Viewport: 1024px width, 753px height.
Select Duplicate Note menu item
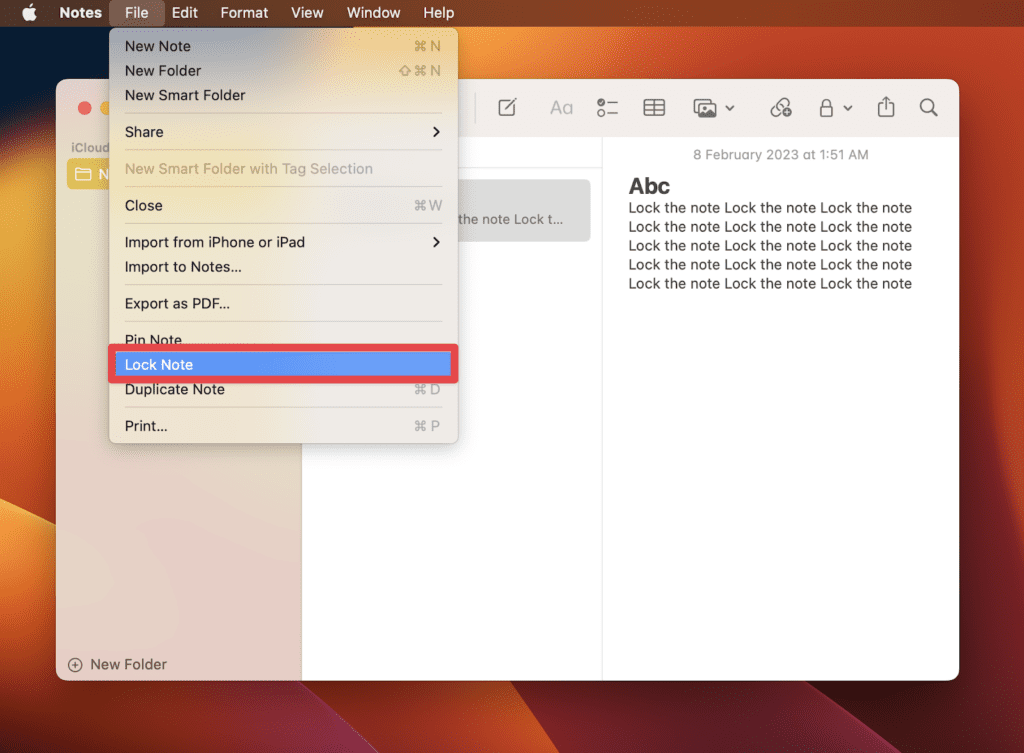(283, 390)
